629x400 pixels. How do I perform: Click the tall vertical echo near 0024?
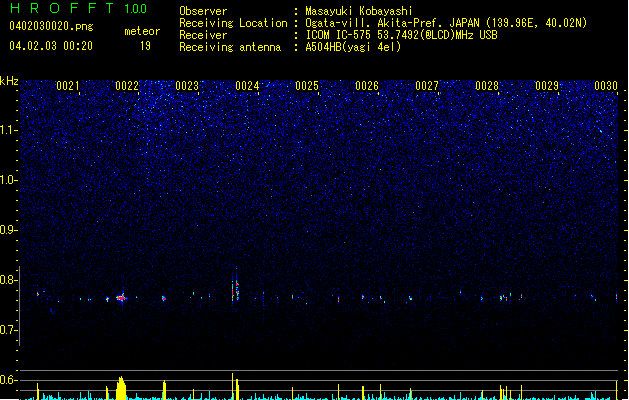point(235,288)
